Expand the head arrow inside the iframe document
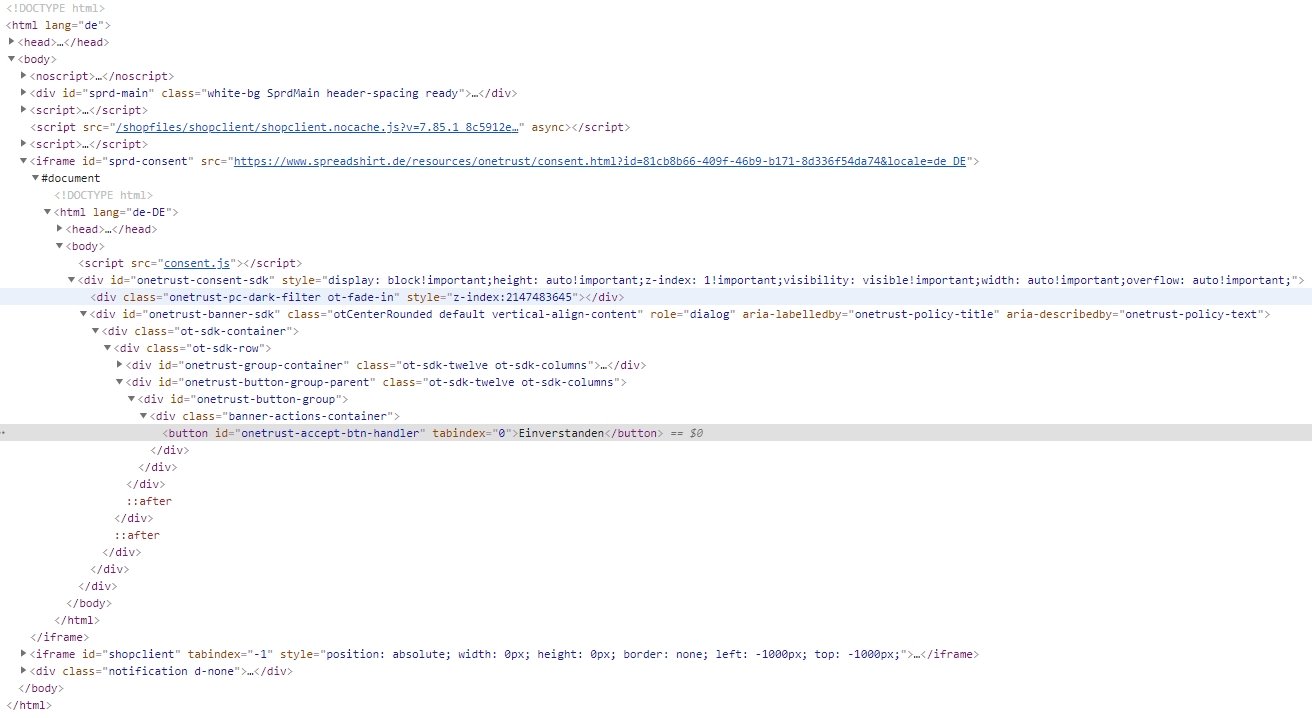 coord(59,229)
